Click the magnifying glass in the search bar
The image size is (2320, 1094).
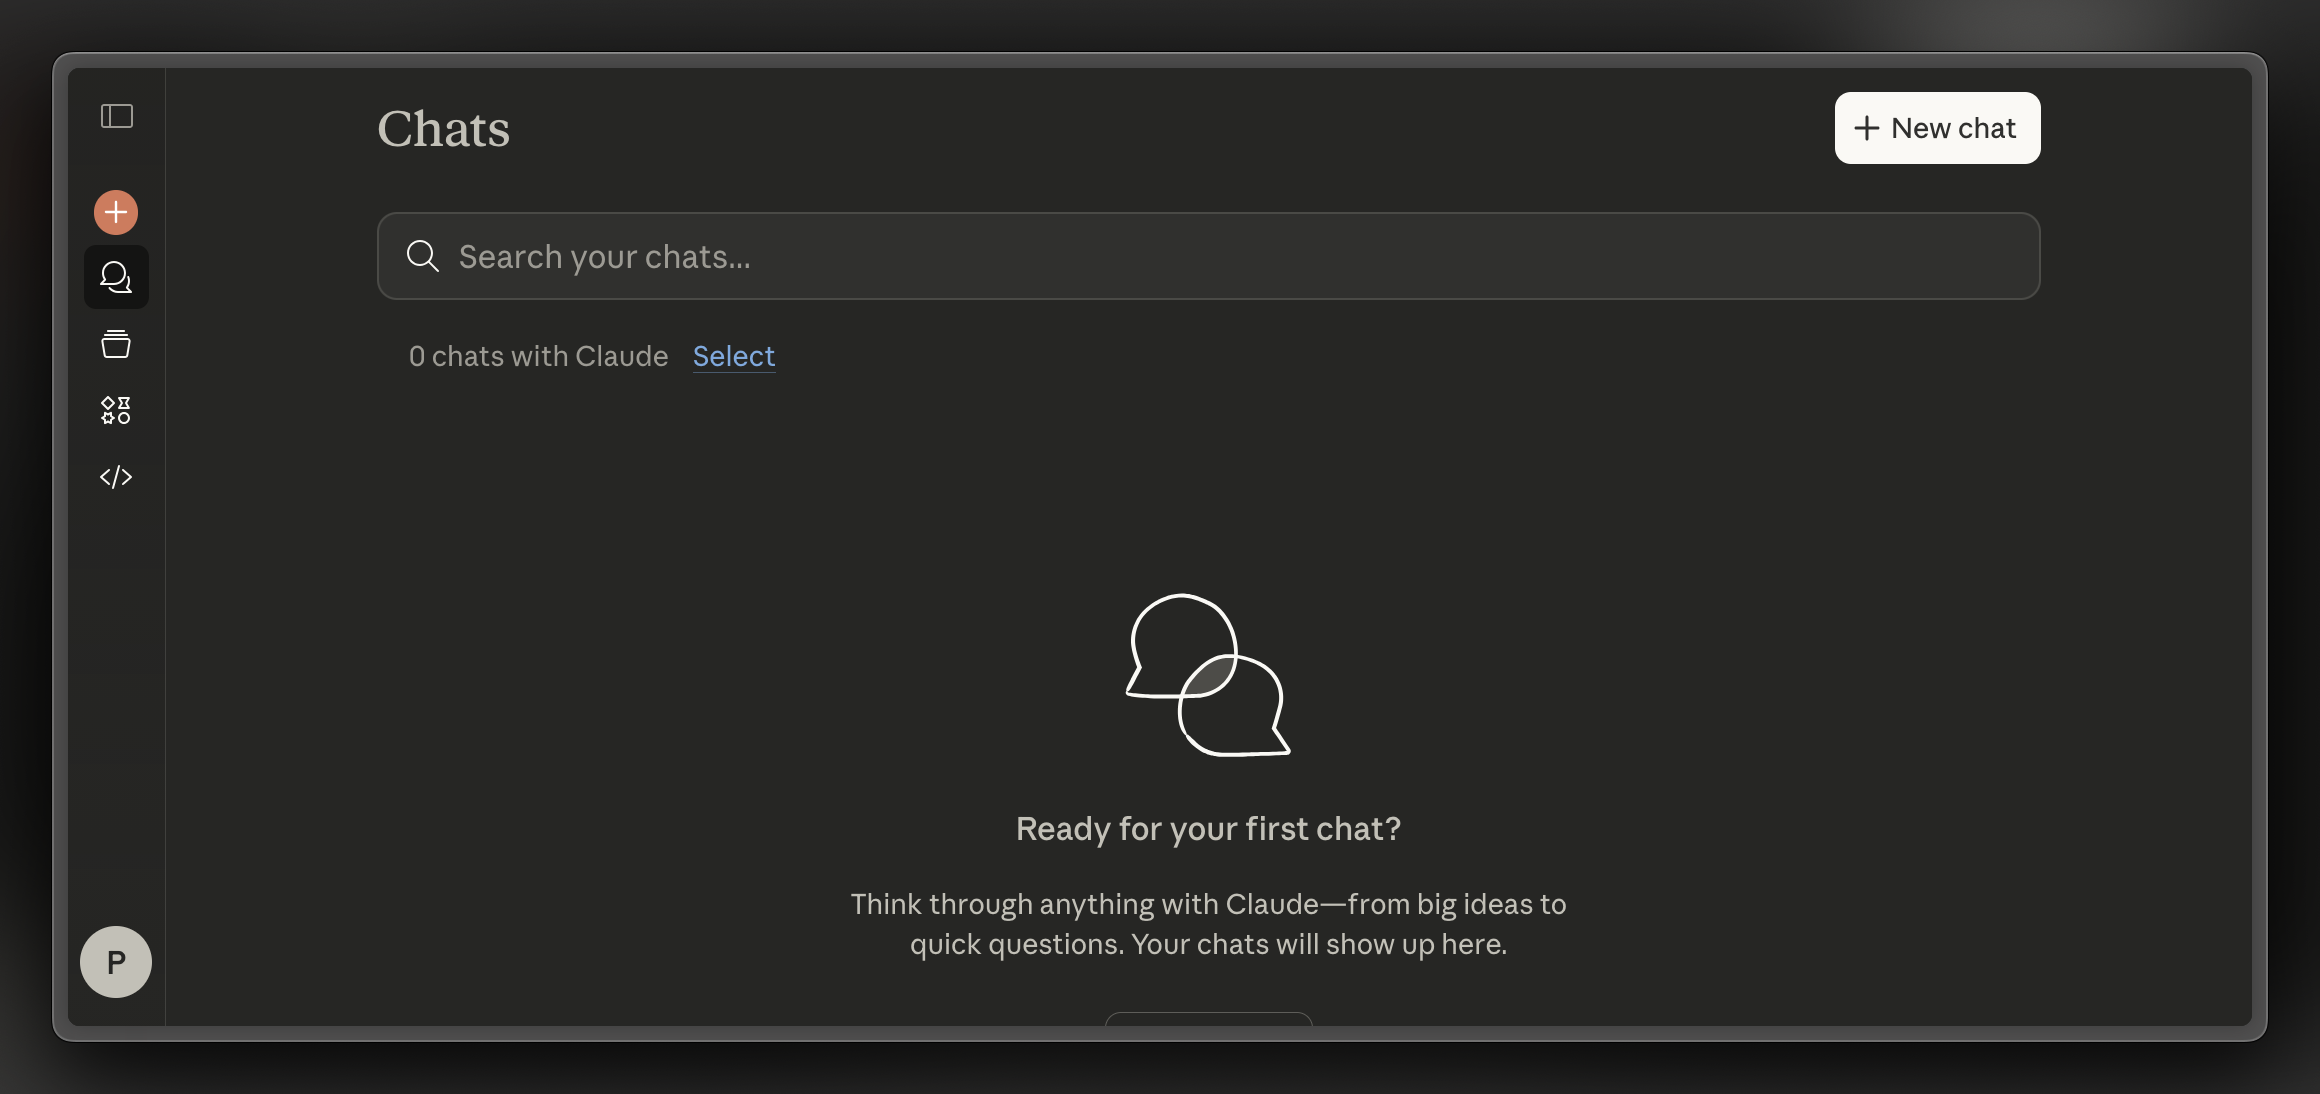(x=422, y=256)
